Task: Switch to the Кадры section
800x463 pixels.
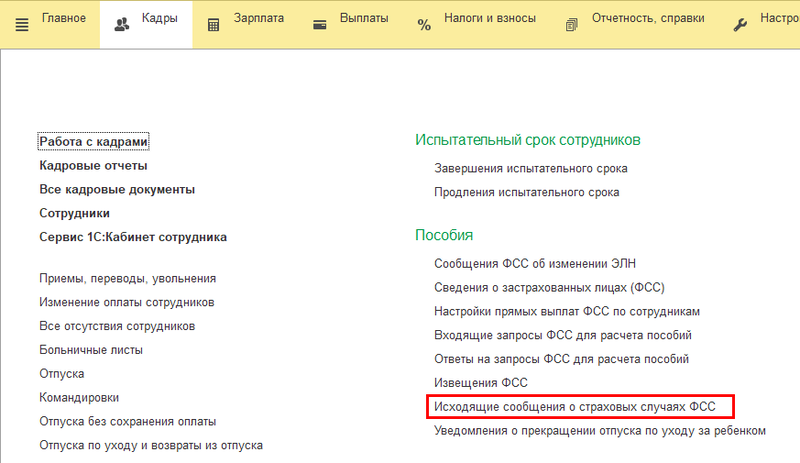Action: click(160, 18)
